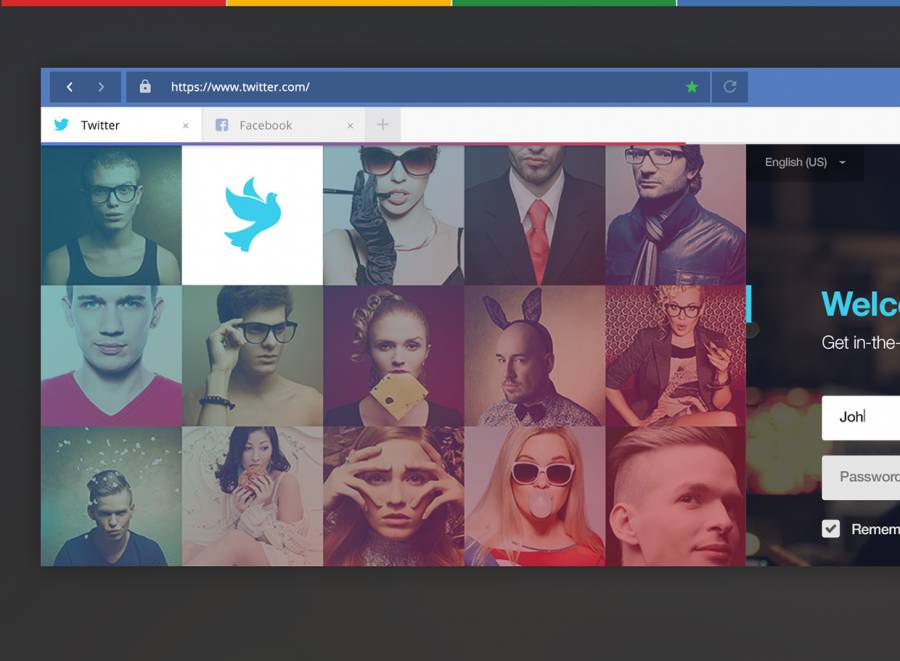
Task: Select the photo of man wearing bunny ears
Action: point(535,356)
